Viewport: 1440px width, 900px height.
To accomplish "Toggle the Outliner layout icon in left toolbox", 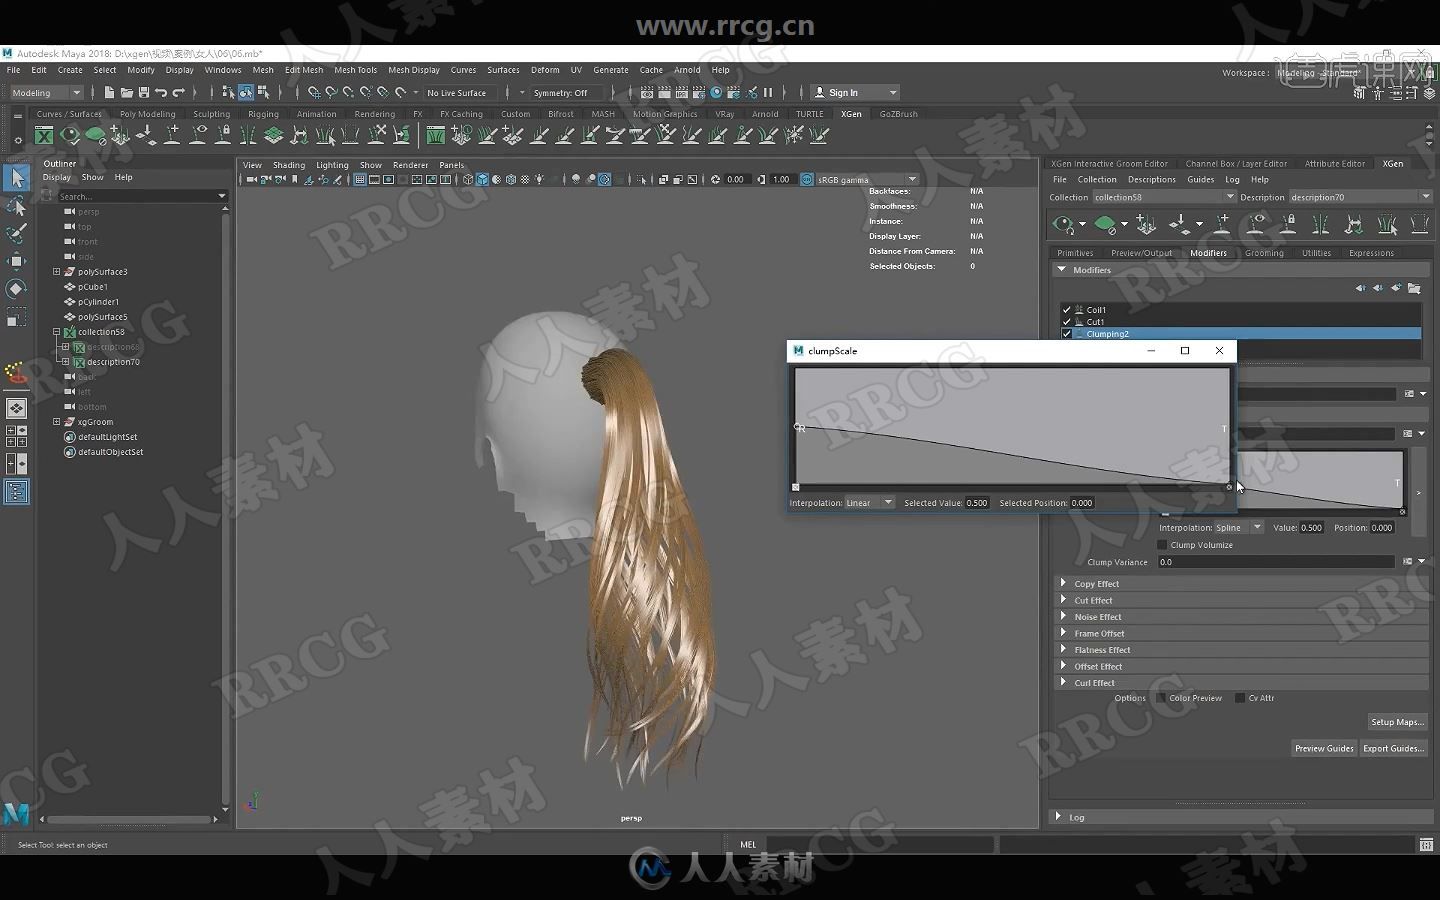I will (x=16, y=491).
